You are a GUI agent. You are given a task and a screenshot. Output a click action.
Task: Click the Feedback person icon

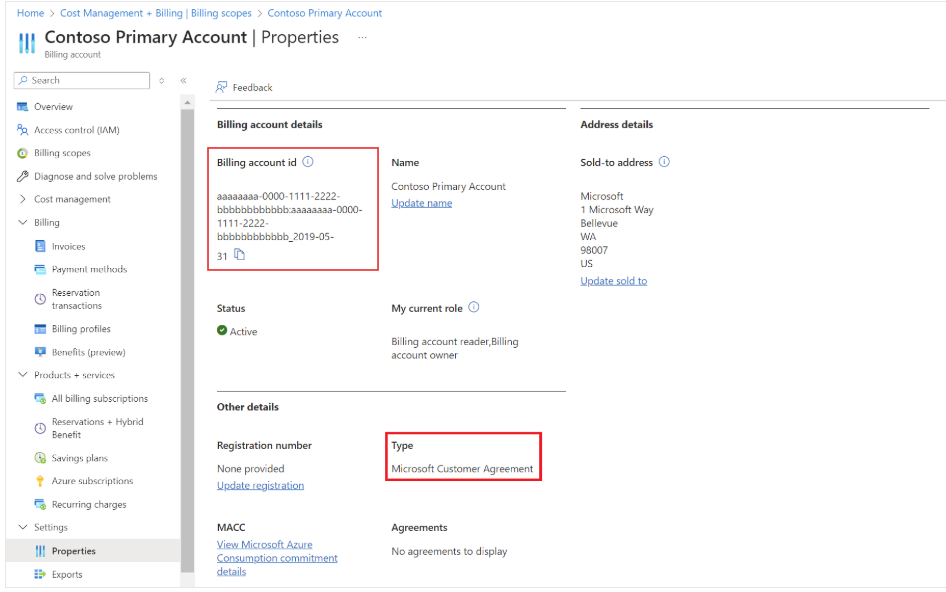[221, 88]
